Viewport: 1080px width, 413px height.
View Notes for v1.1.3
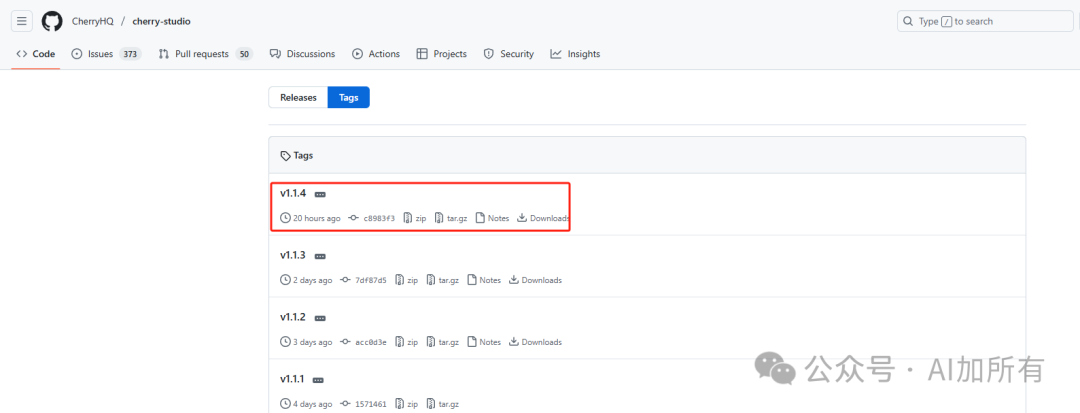[484, 280]
